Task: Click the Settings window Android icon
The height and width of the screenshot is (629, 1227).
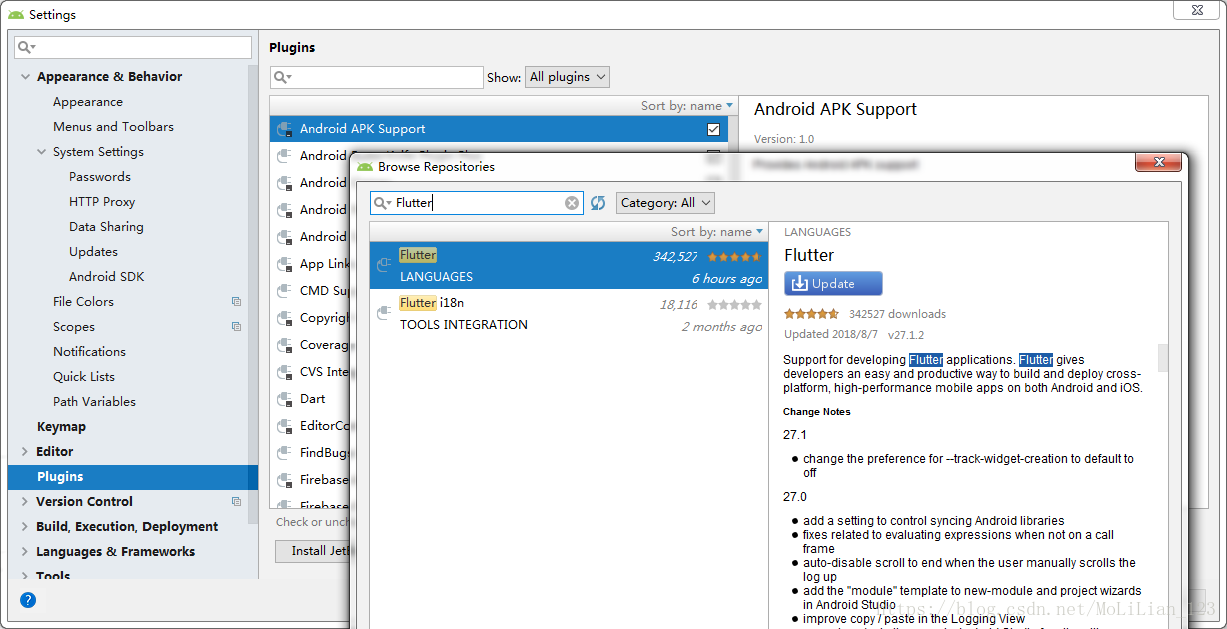Action: click(16, 15)
